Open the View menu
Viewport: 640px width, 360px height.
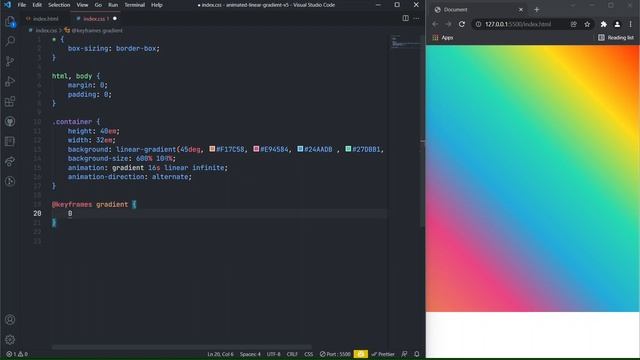point(82,5)
